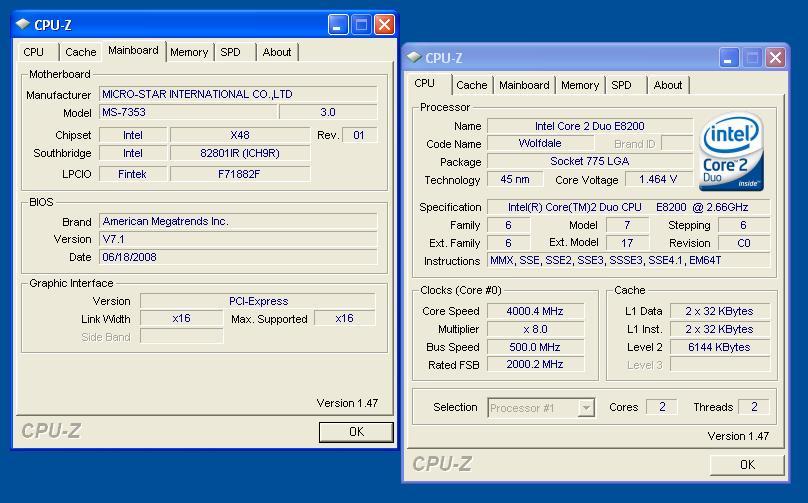Click the 82801IR (ICH9R) southbridge value
This screenshot has height=503, width=808.
[240, 153]
